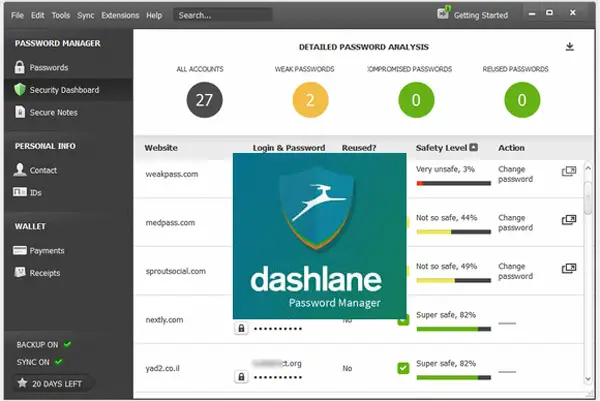Click medpass.com 44% safety bar
Image resolution: width=600 pixels, height=401 pixels.
(x=453, y=232)
